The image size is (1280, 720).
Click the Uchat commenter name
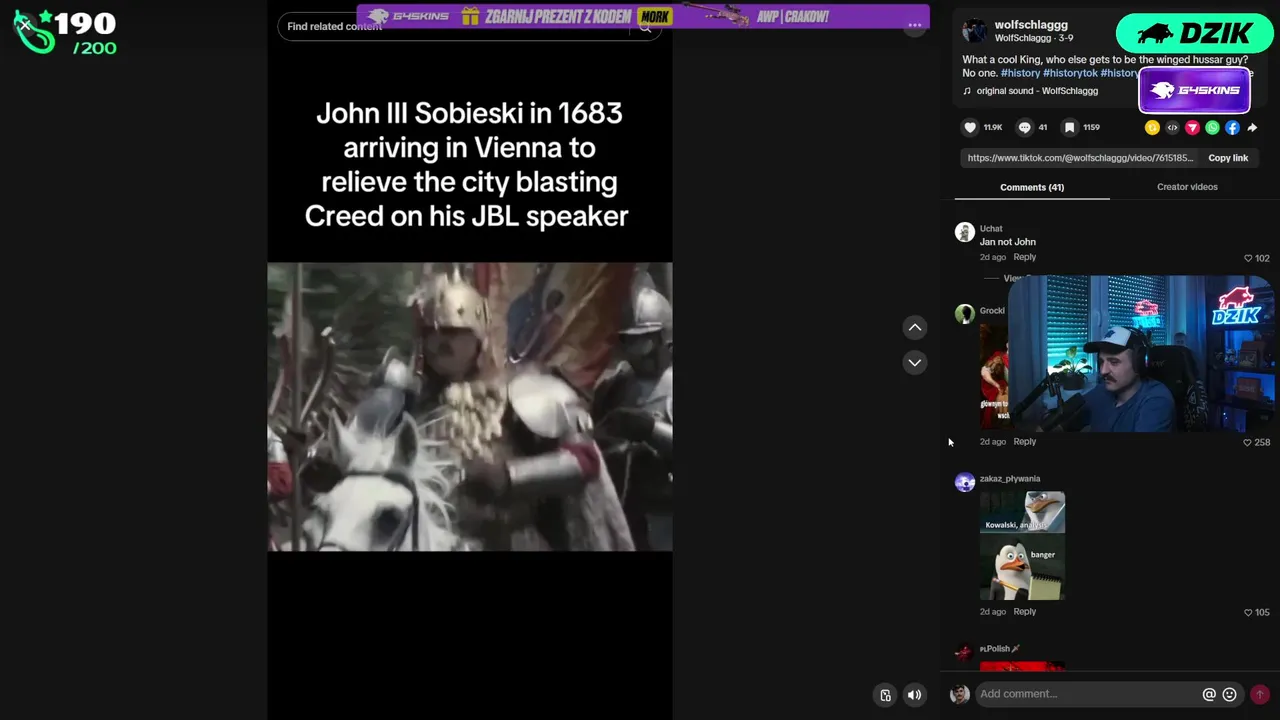click(991, 229)
